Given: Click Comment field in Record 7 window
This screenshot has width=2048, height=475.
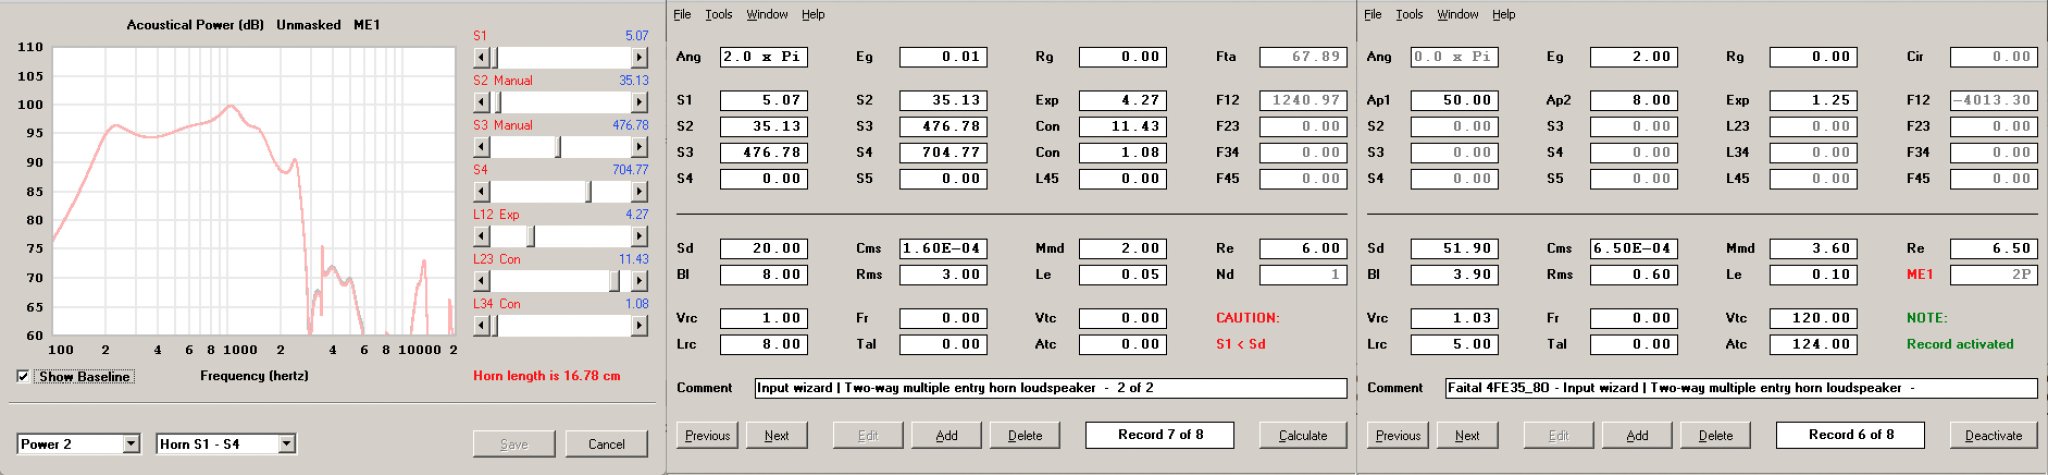Looking at the screenshot, I should click(x=1051, y=388).
